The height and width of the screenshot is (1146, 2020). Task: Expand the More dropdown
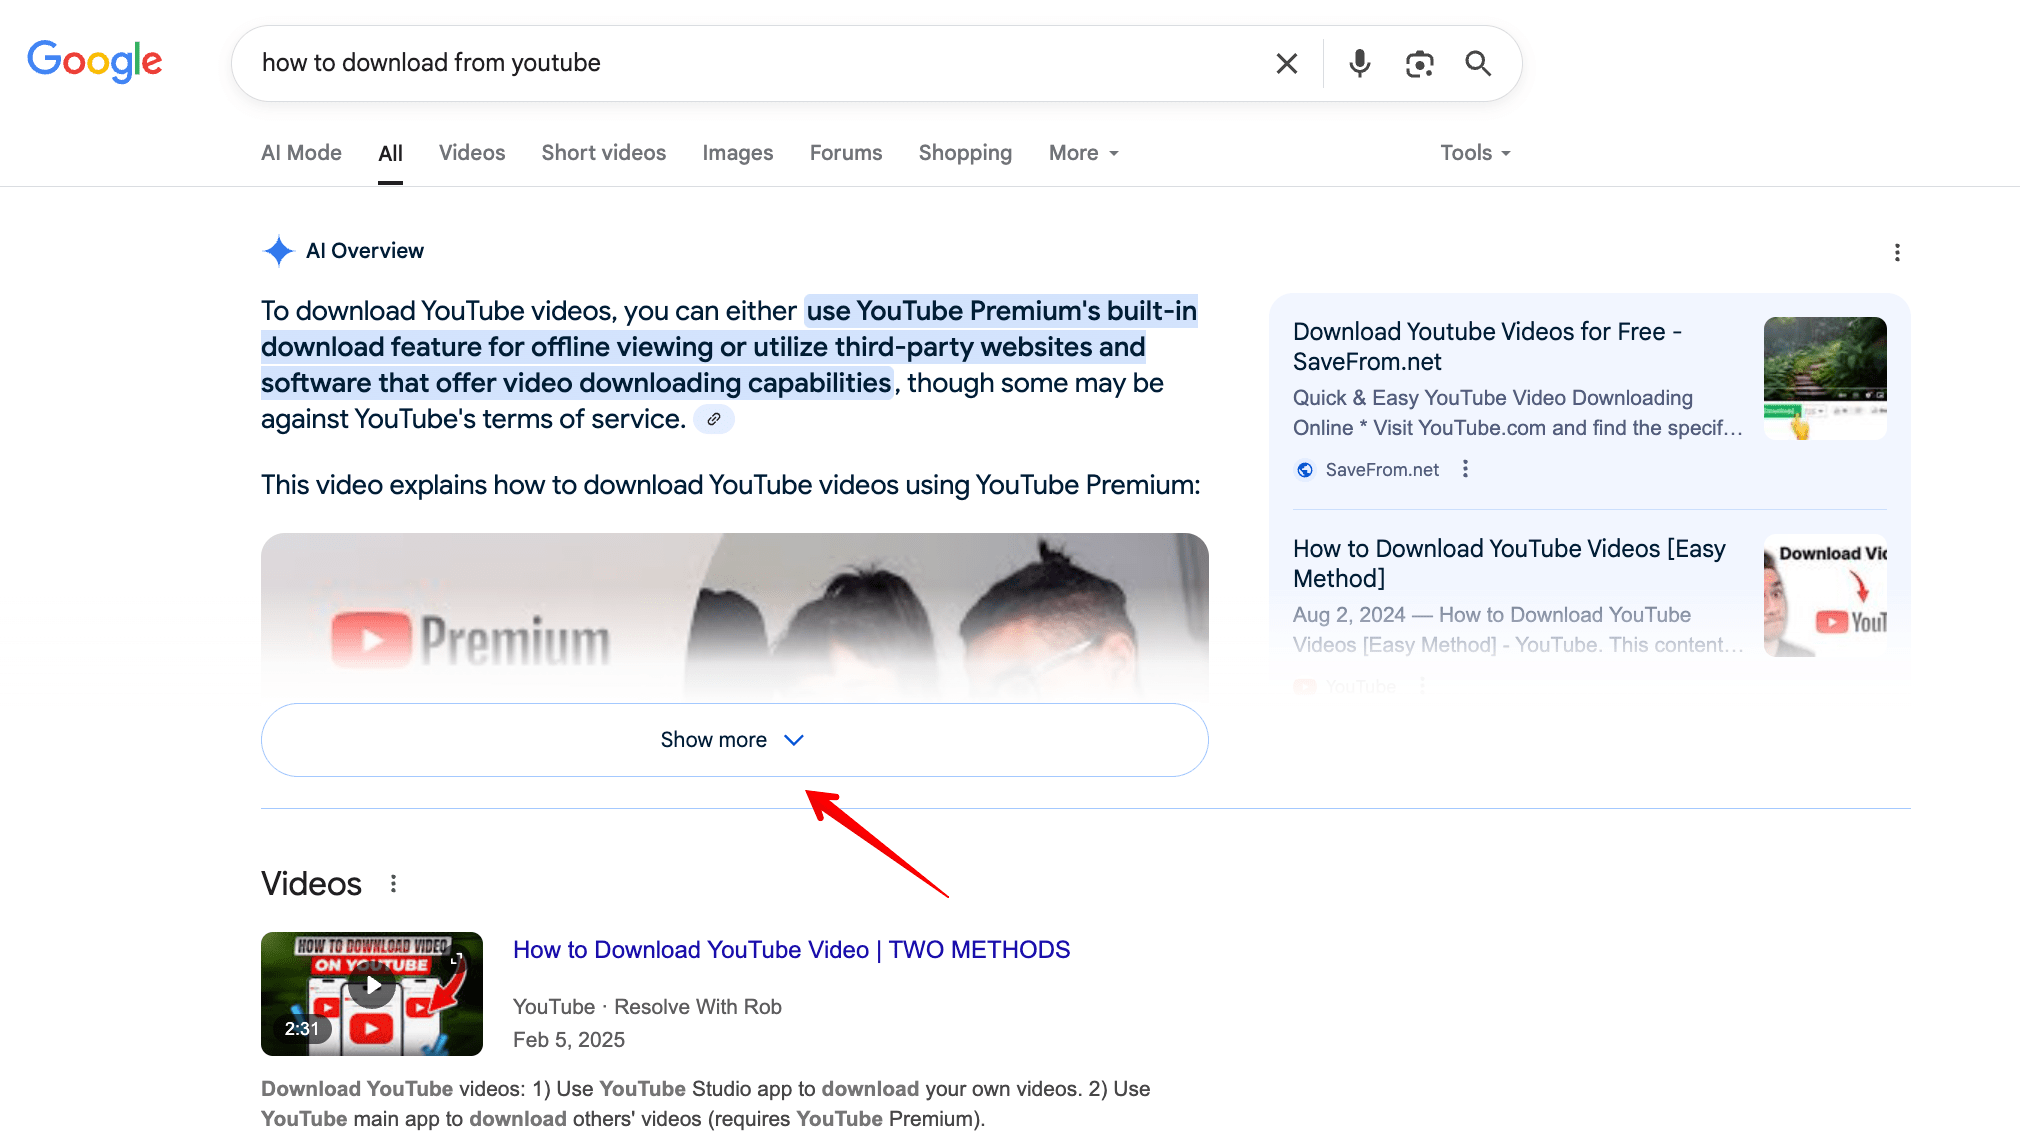click(1084, 153)
